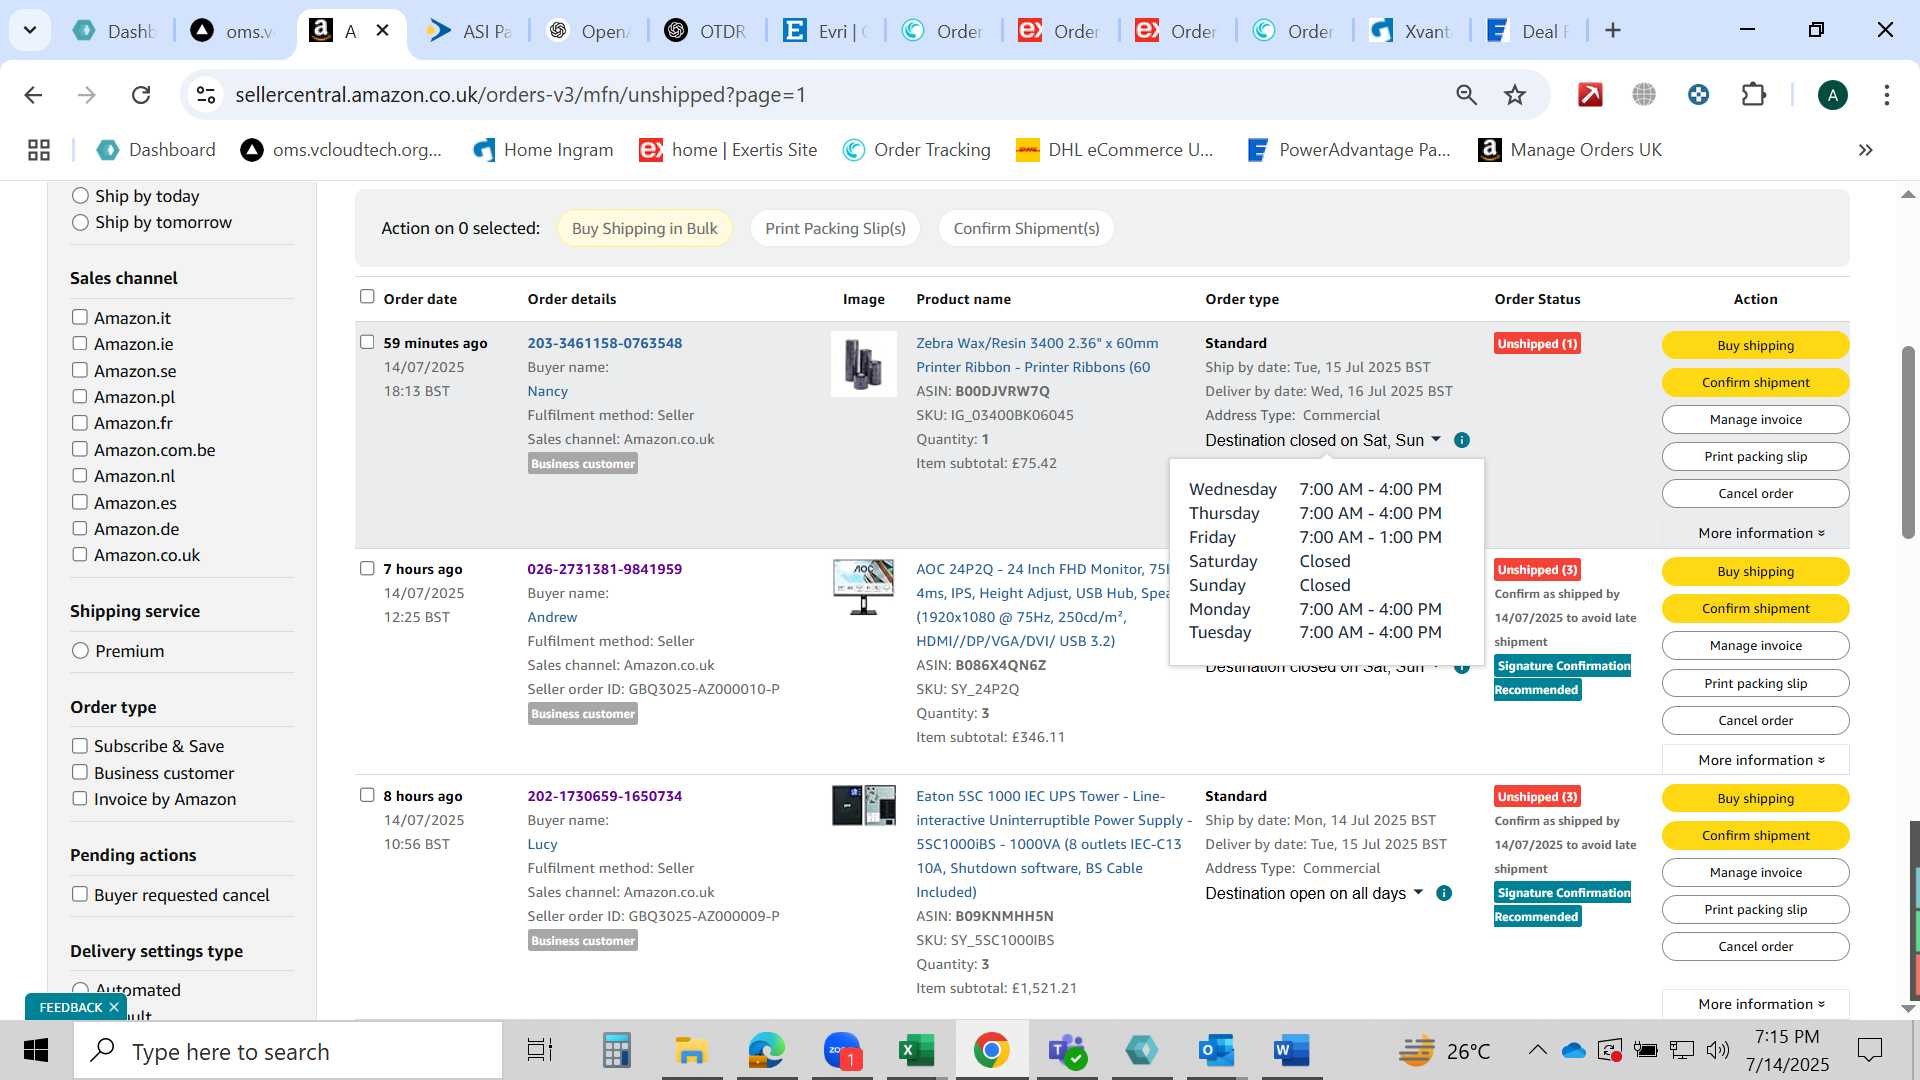Open Microsoft Edge from the taskbar
Screen dimensions: 1920x1080
767,1051
